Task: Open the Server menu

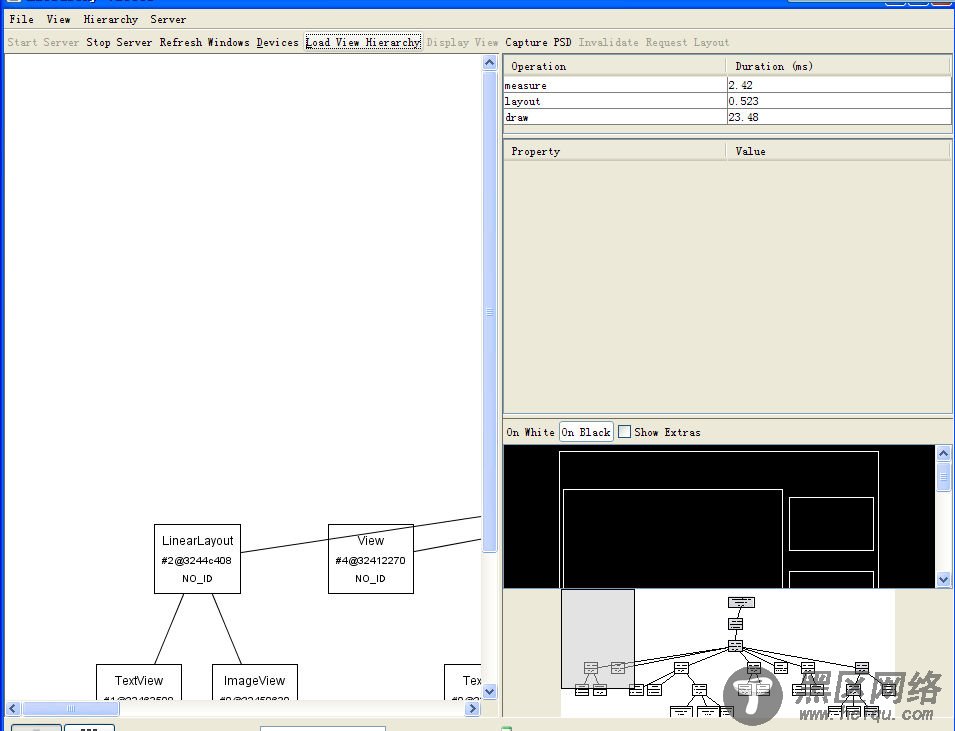Action: coord(168,19)
